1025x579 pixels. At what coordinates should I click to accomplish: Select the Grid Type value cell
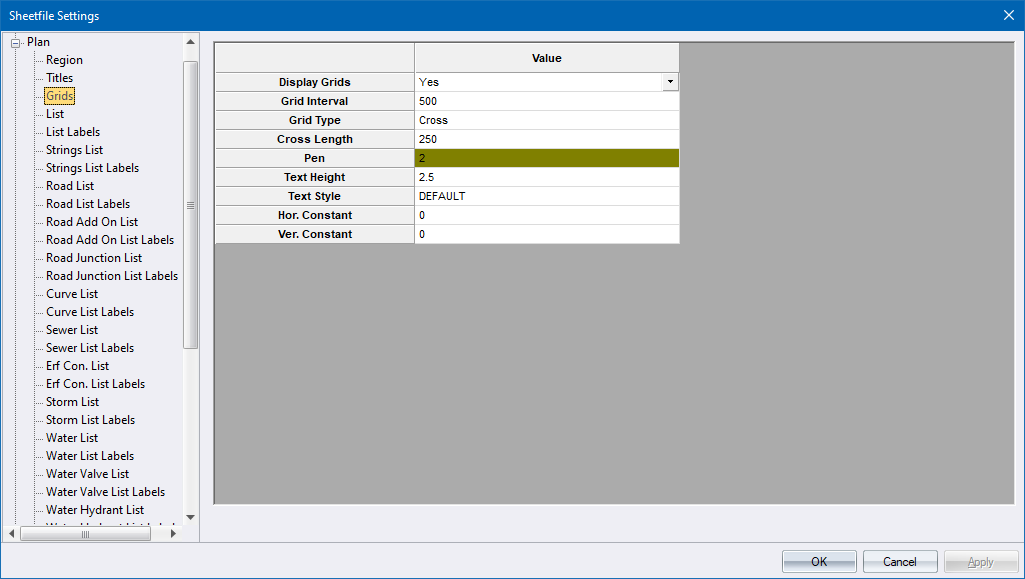(x=546, y=120)
